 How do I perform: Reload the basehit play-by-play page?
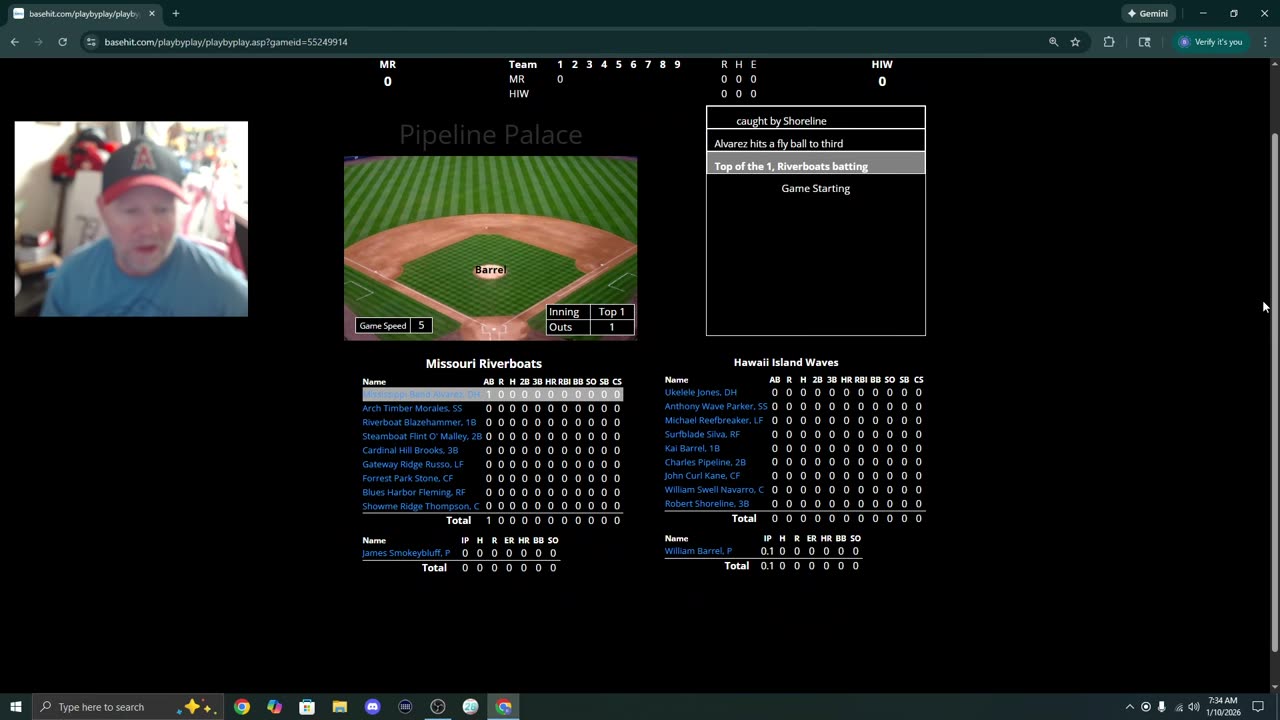(x=62, y=42)
